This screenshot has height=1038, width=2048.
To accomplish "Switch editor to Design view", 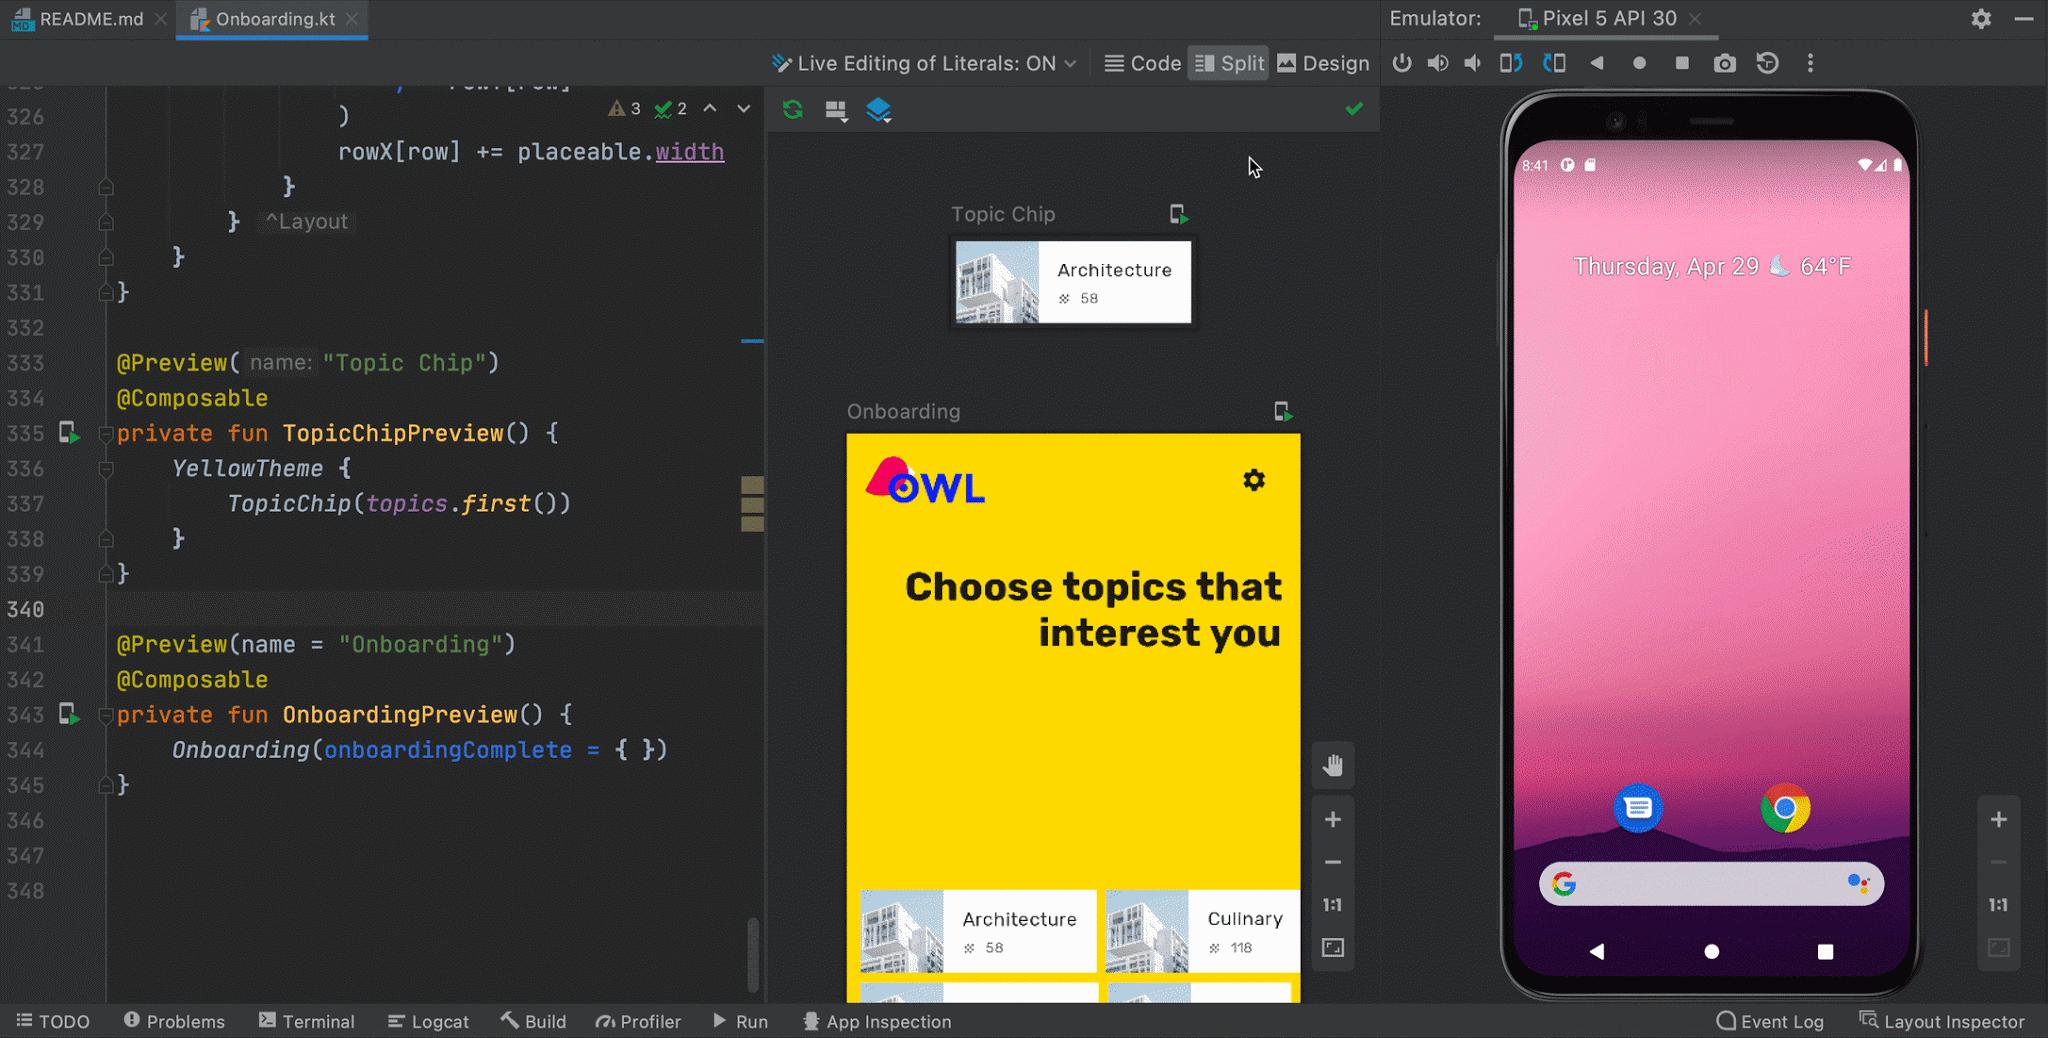I will pos(1322,62).
